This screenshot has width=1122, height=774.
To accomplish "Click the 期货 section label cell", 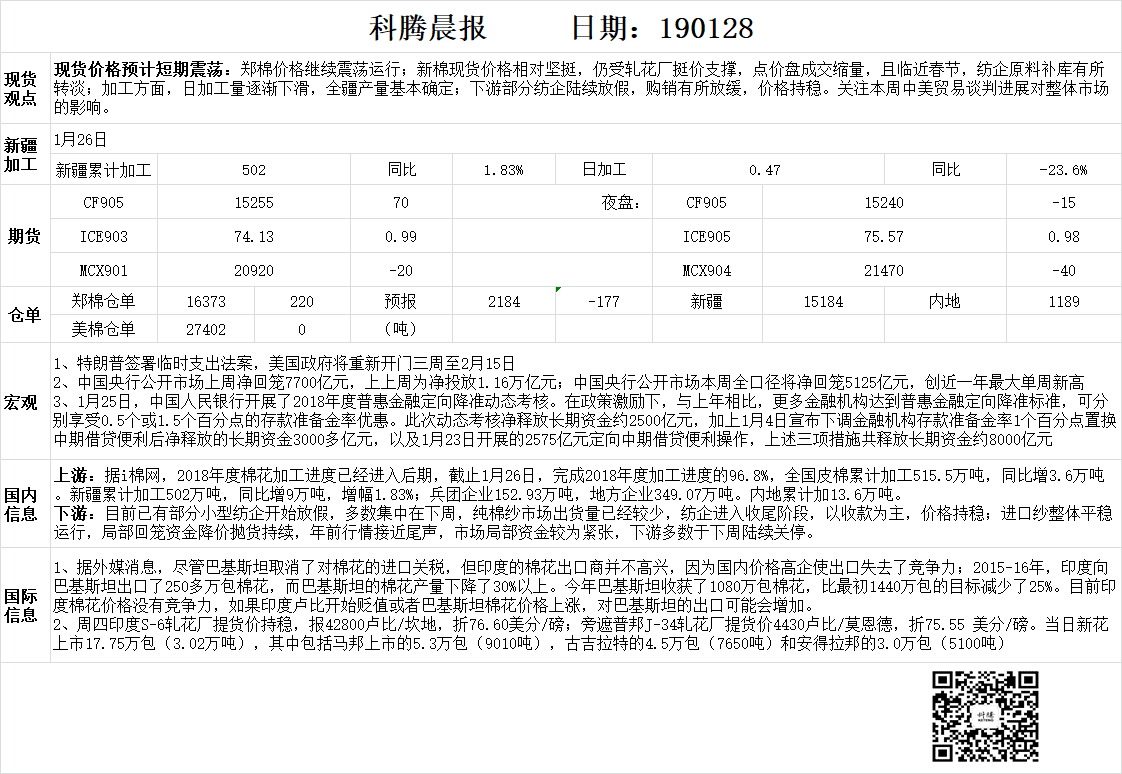I will pyautogui.click(x=22, y=237).
